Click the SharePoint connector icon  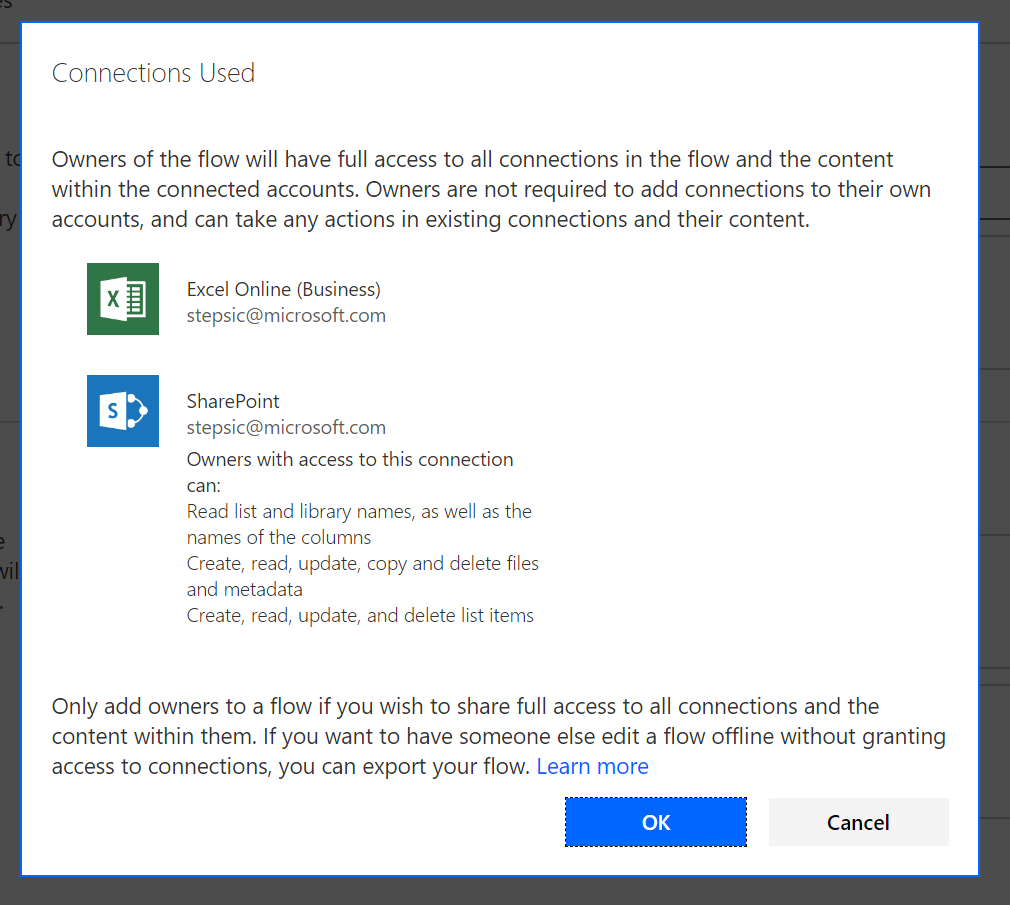(122, 410)
